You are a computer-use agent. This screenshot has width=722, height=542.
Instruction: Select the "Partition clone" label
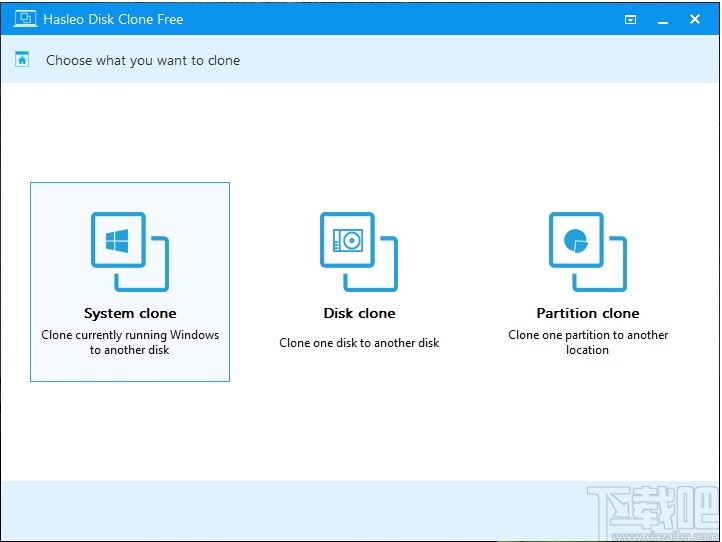588,313
